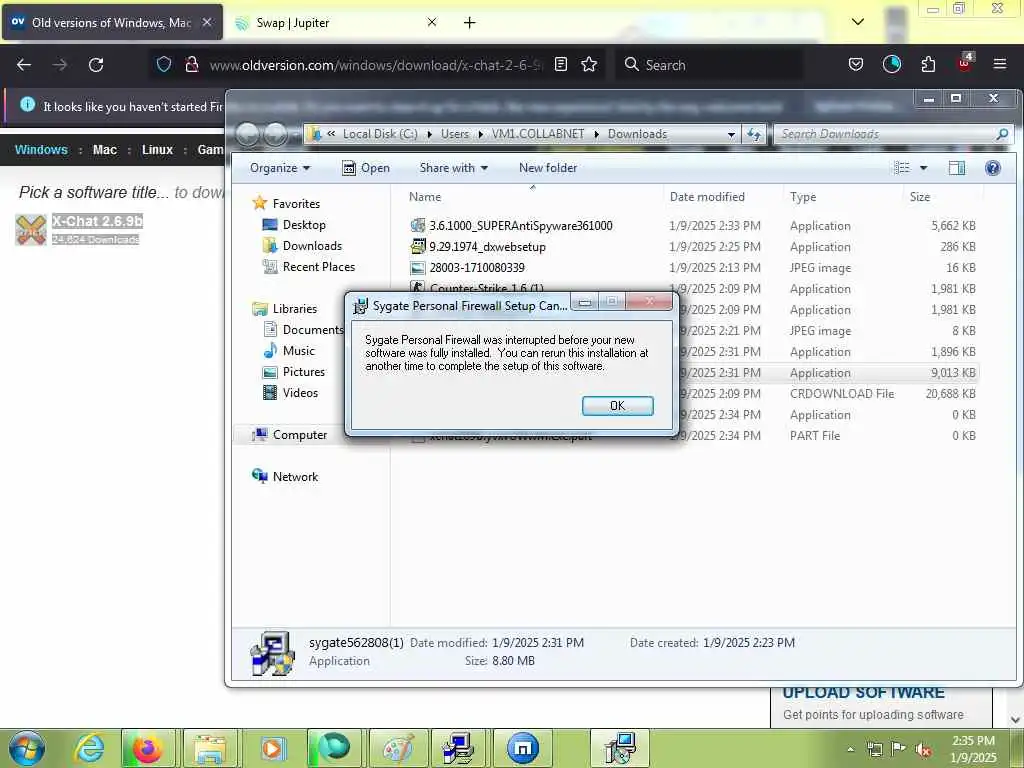Open the Share with dropdown
The height and width of the screenshot is (768, 1024).
(453, 168)
